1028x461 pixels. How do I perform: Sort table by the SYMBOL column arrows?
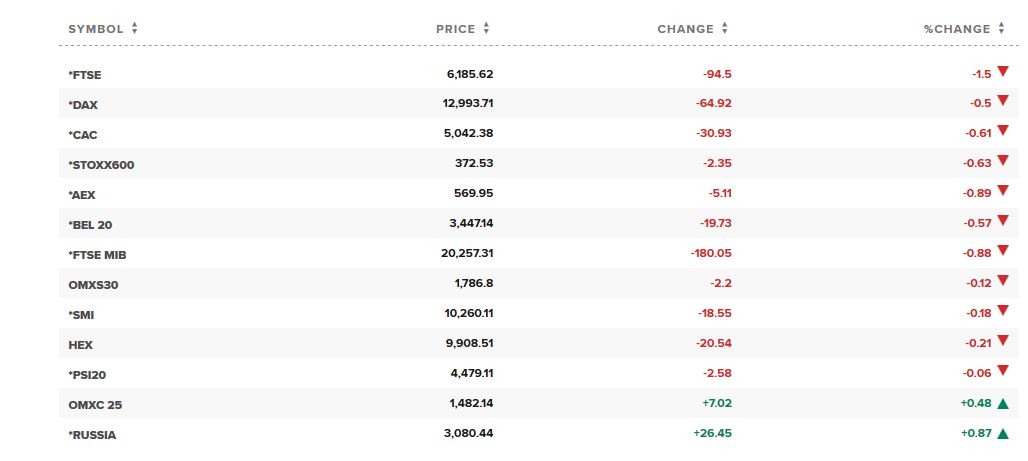click(x=134, y=28)
